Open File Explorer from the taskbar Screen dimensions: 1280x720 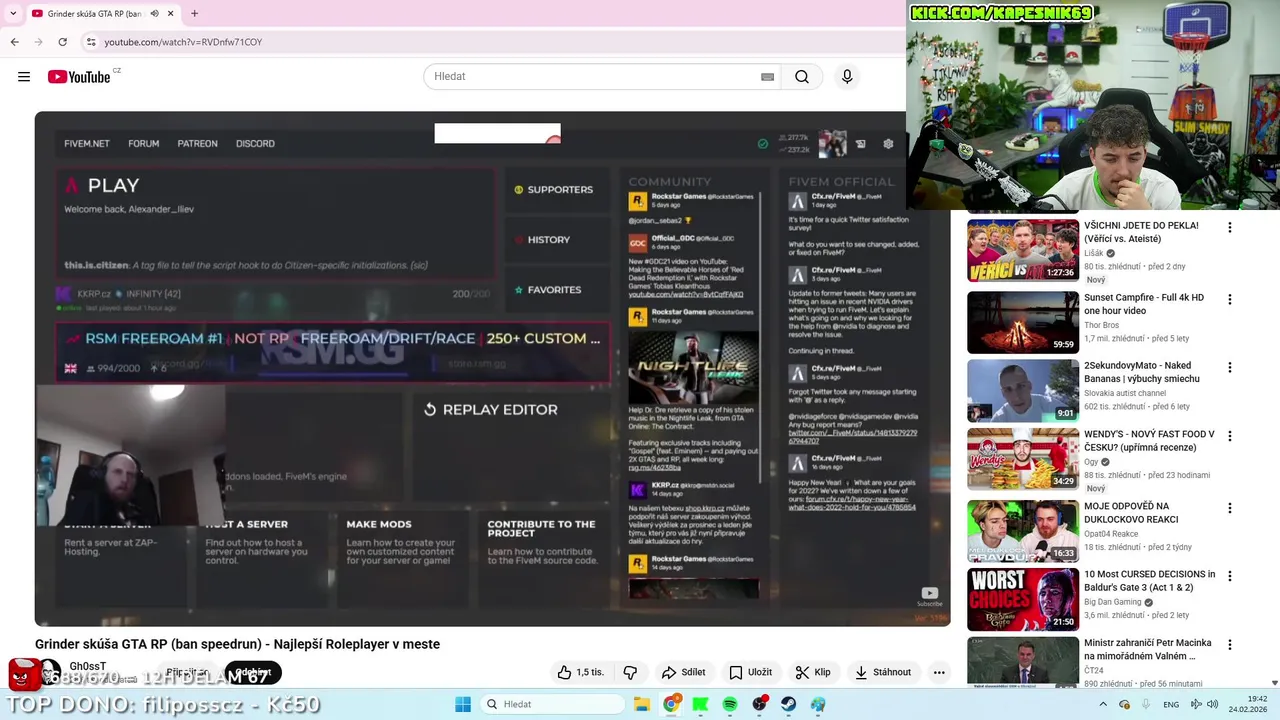point(642,704)
